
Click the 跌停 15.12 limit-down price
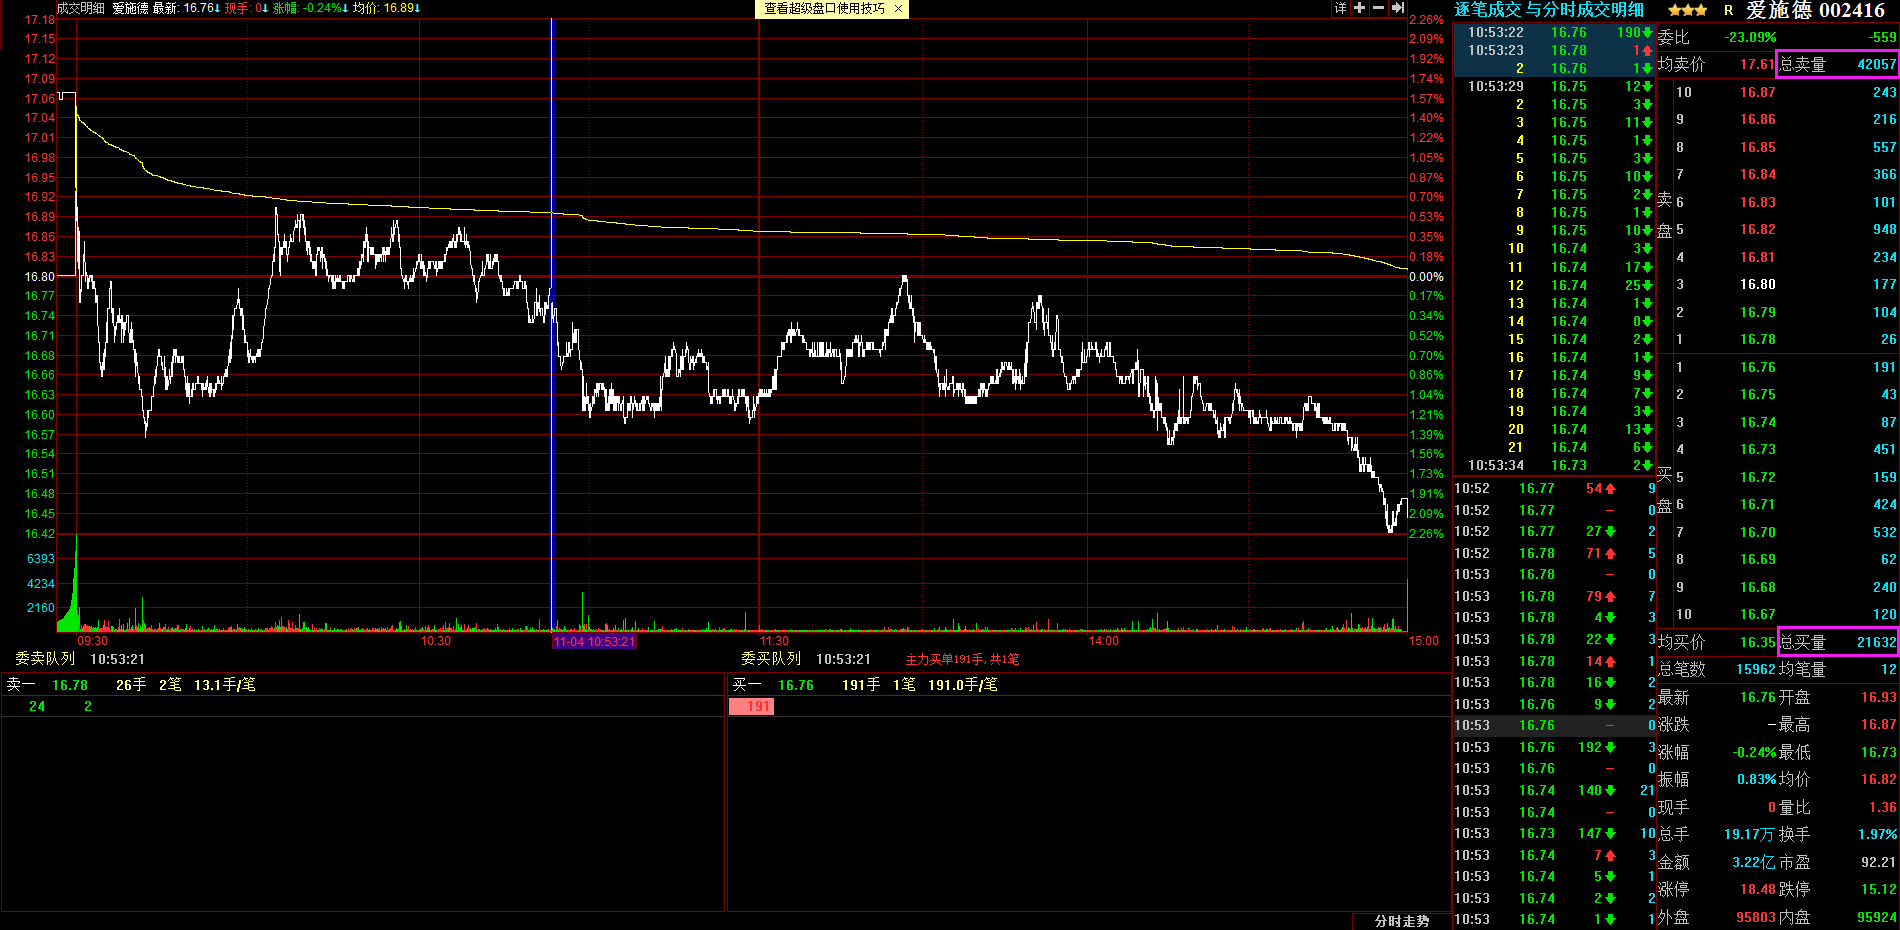[1878, 889]
